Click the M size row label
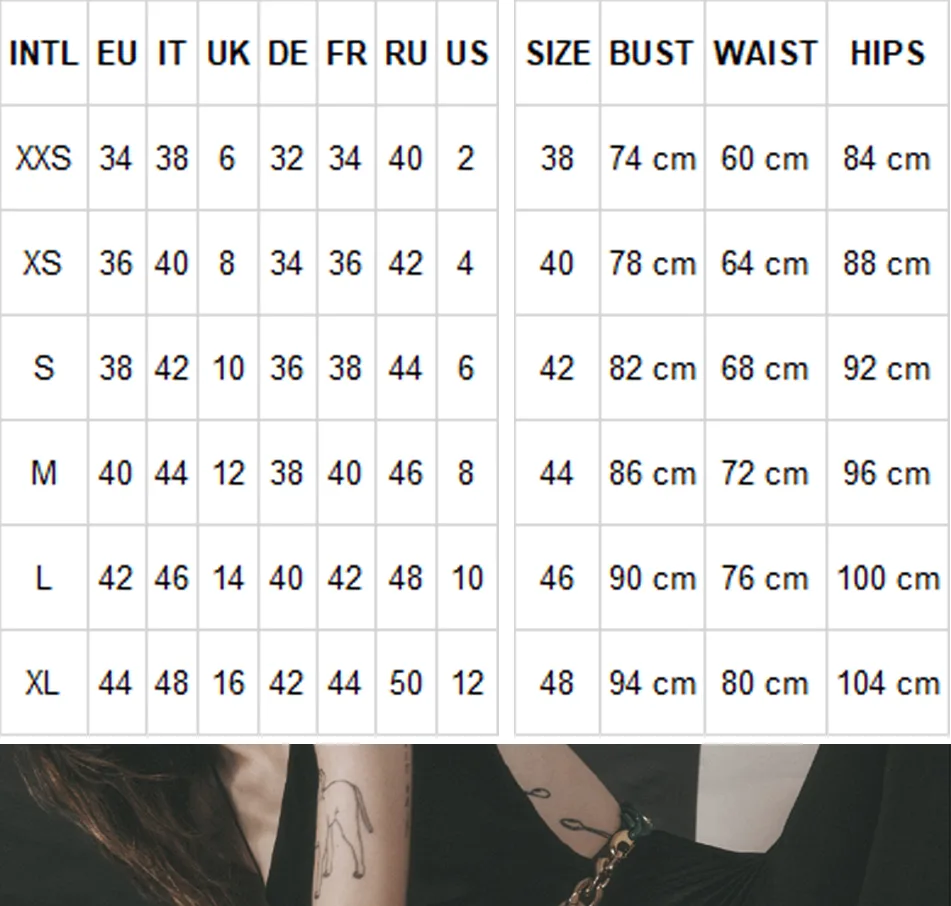Screen dimensions: 951x906 click(x=43, y=473)
